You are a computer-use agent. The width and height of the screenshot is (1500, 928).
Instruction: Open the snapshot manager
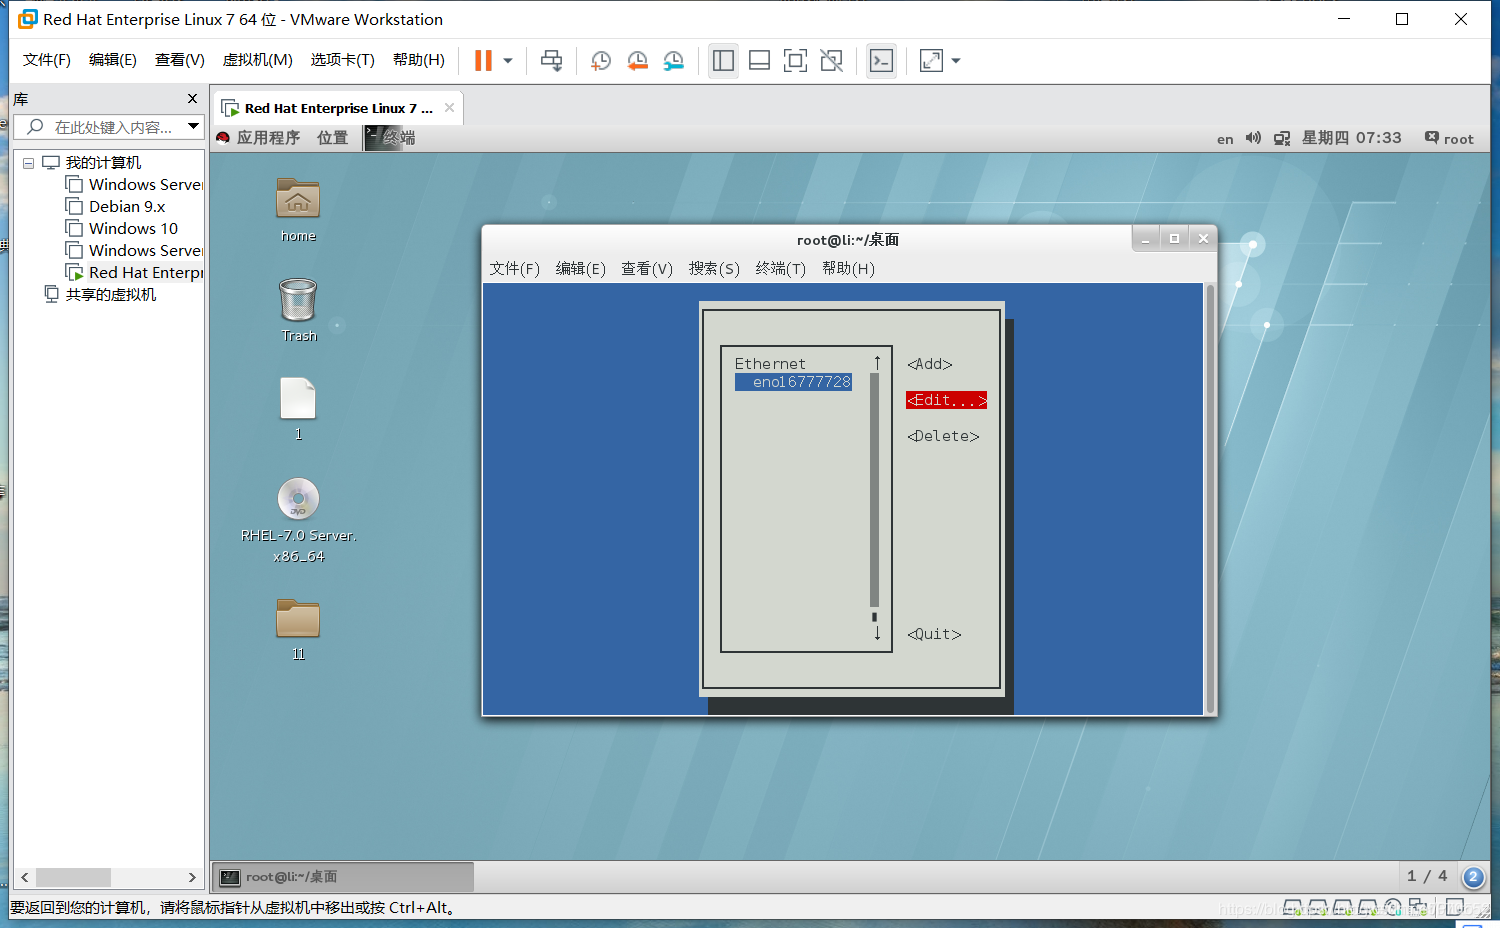coord(674,61)
